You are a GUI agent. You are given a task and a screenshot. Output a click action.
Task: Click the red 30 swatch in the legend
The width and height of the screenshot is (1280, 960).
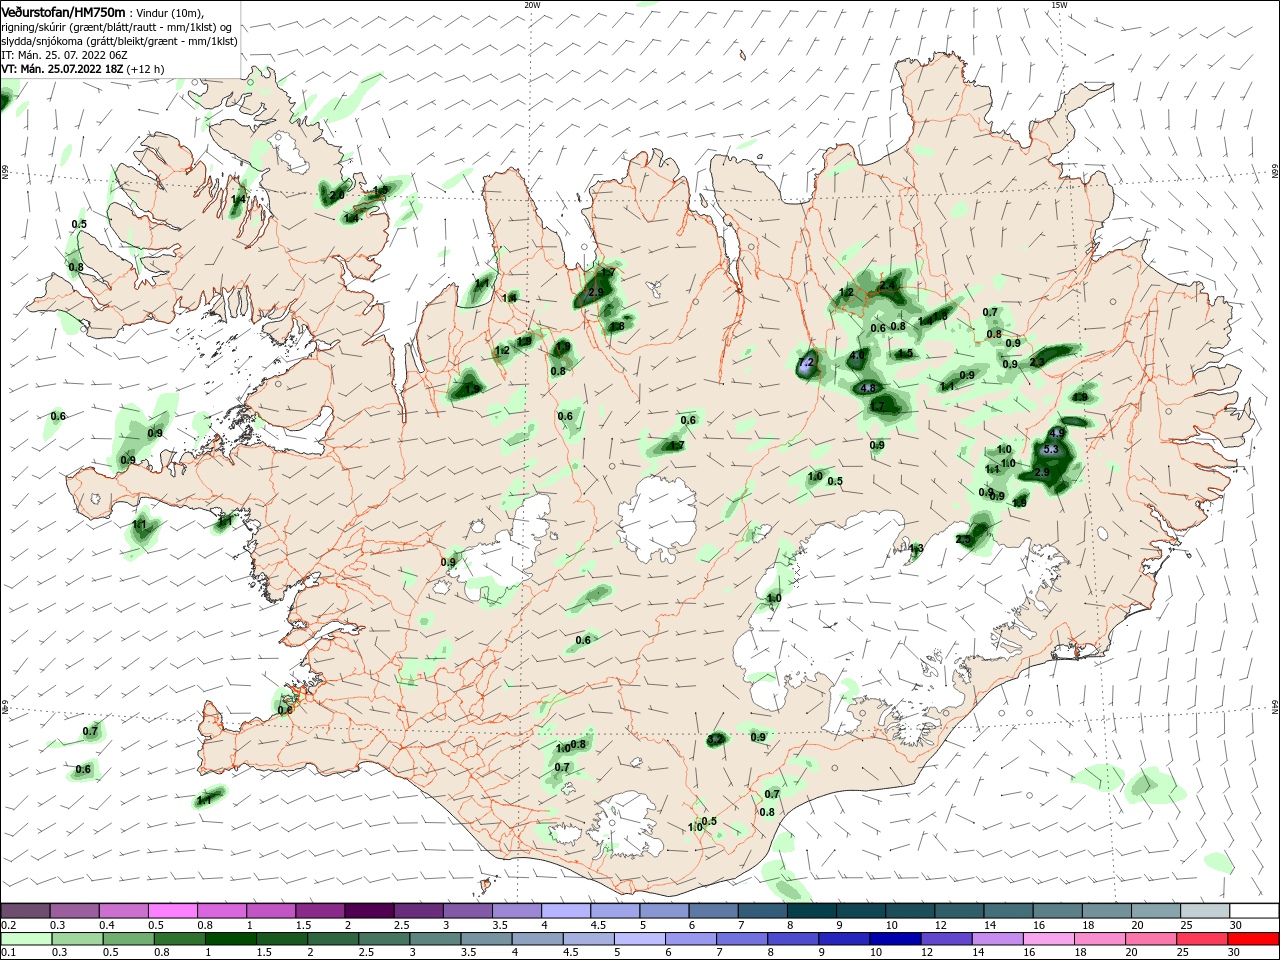(x=1253, y=939)
